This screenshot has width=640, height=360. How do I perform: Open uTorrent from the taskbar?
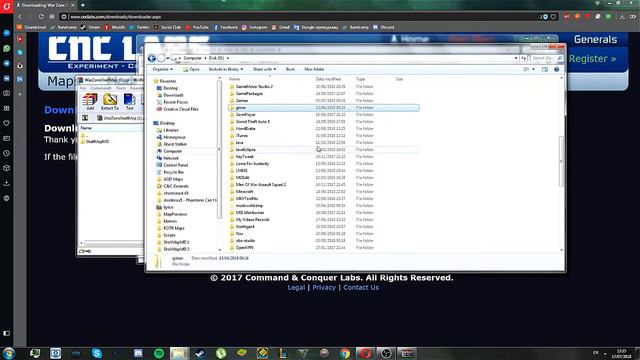coord(221,353)
